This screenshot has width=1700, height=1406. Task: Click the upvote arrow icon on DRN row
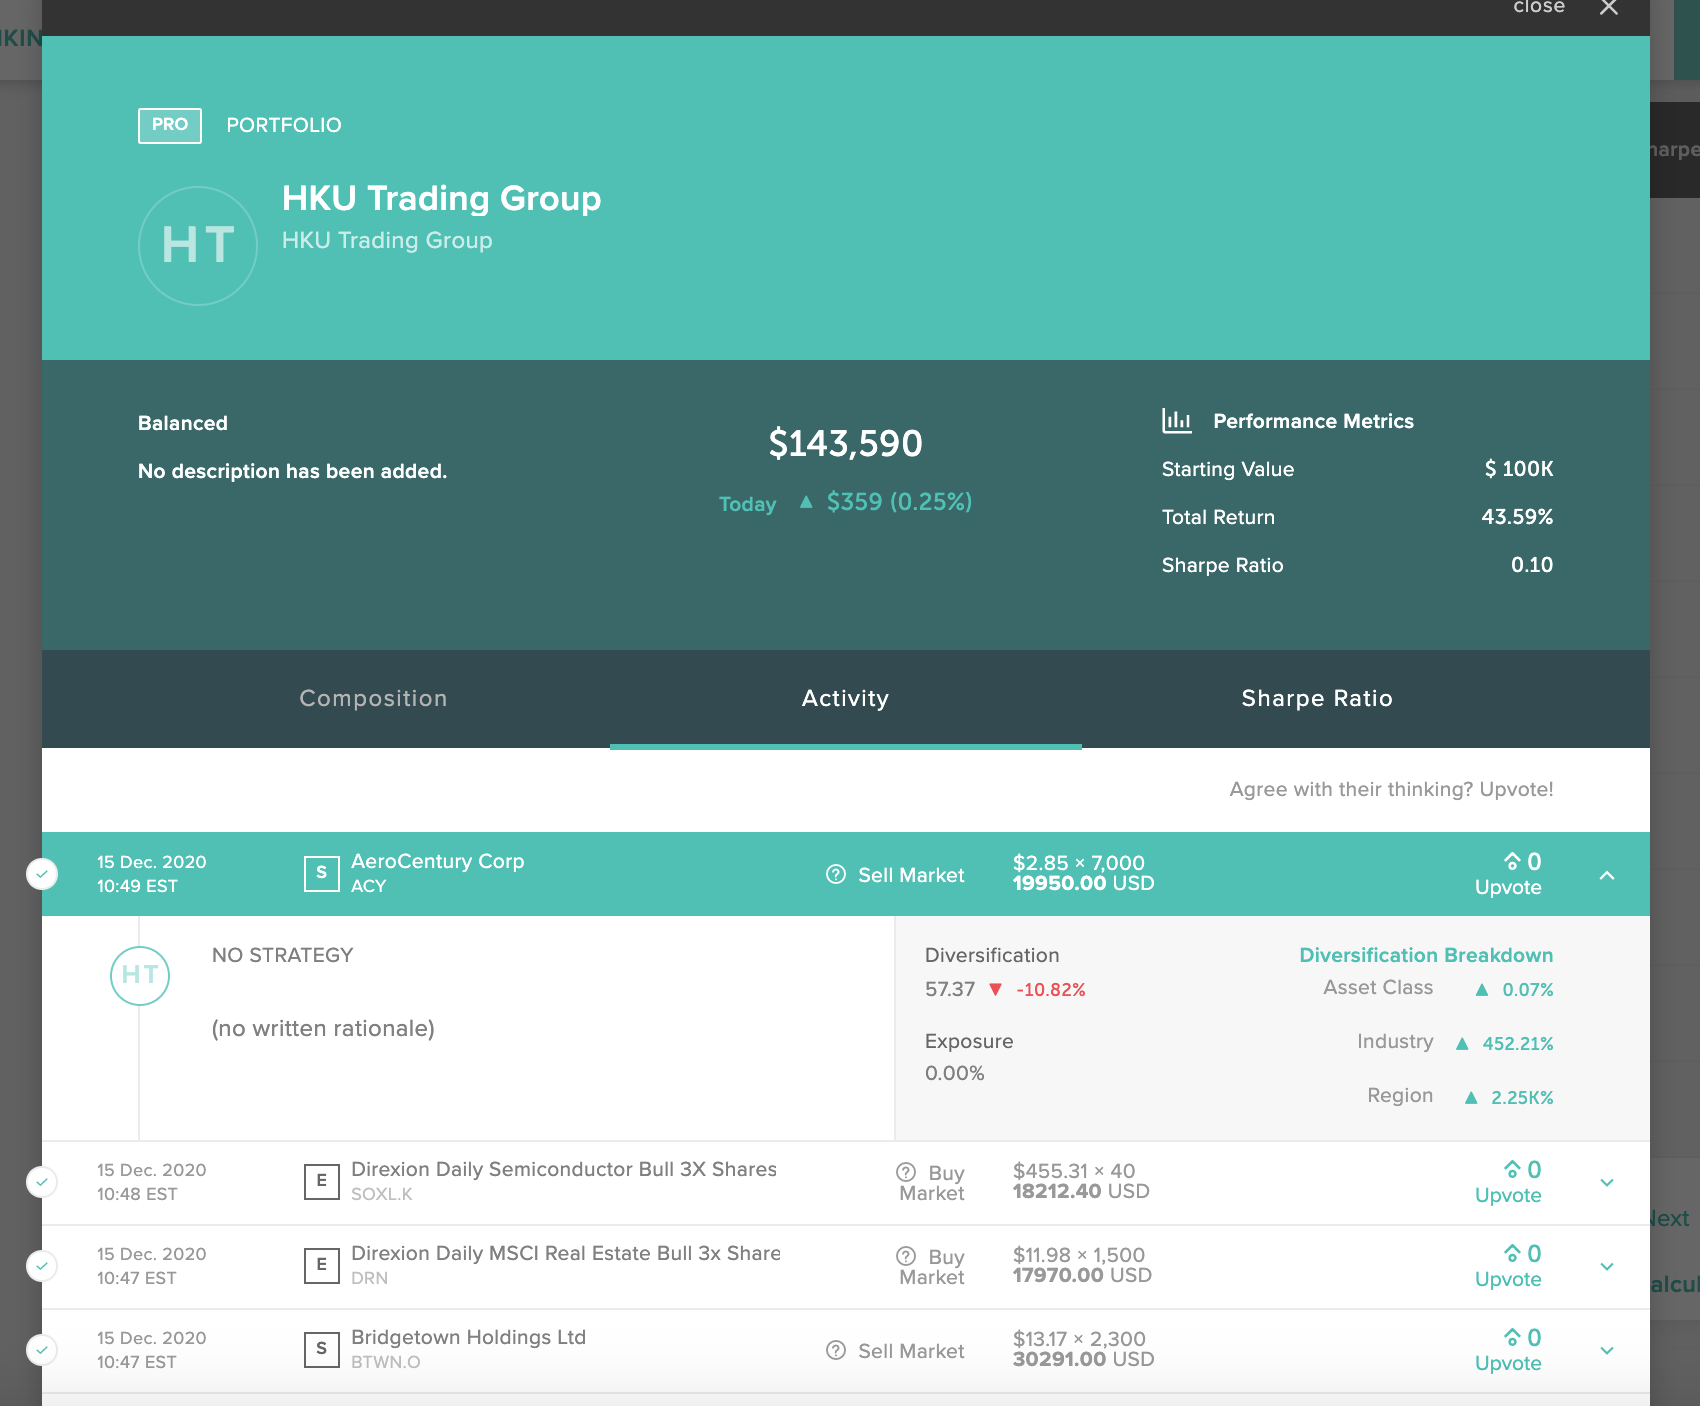tap(1512, 1253)
